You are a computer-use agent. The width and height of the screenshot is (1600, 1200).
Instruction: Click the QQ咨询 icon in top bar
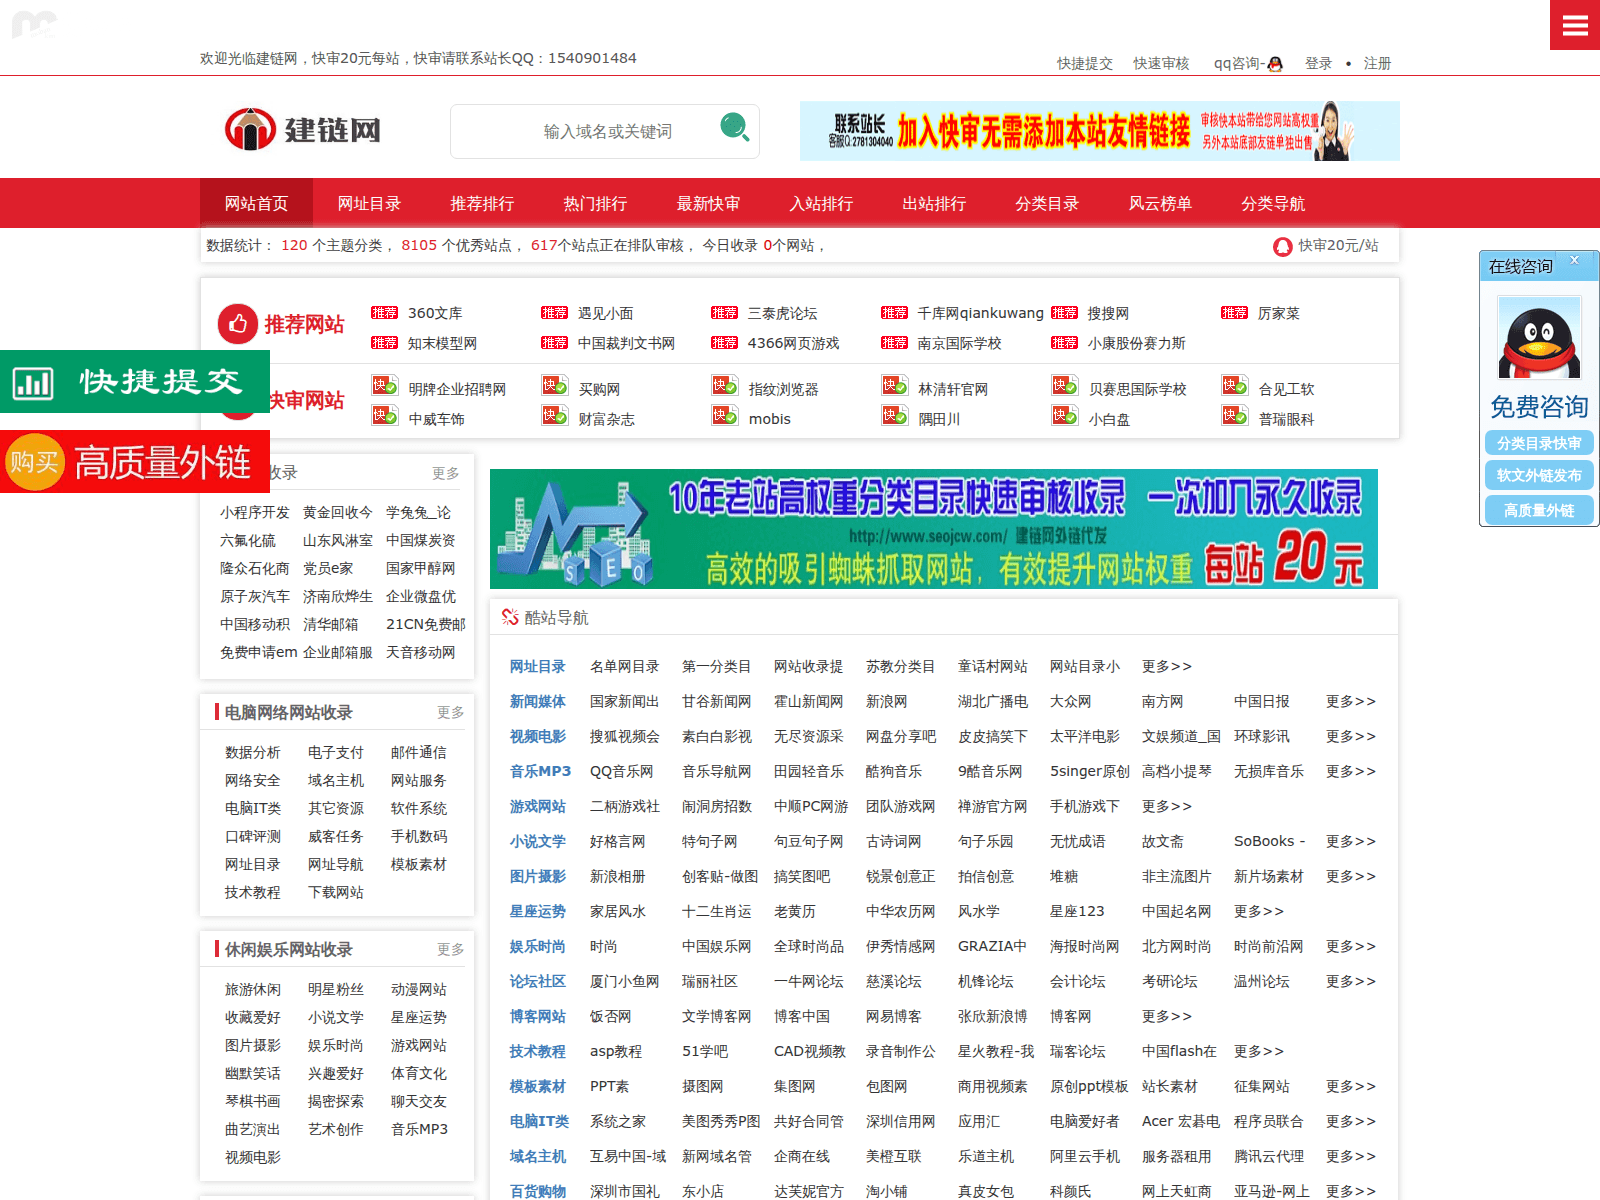pyautogui.click(x=1274, y=64)
